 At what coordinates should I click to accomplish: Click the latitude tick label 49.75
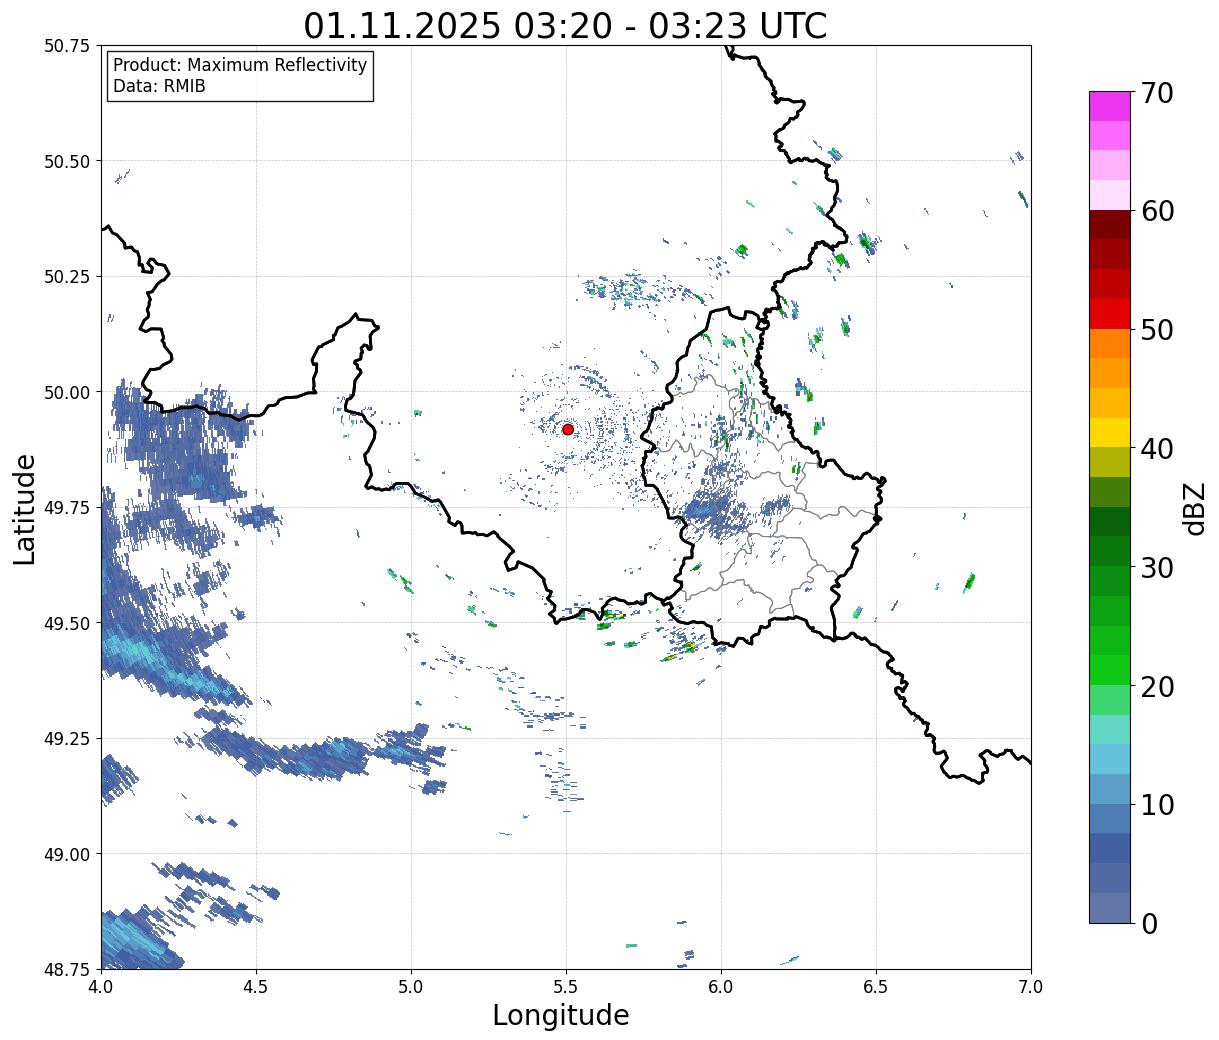coord(67,507)
